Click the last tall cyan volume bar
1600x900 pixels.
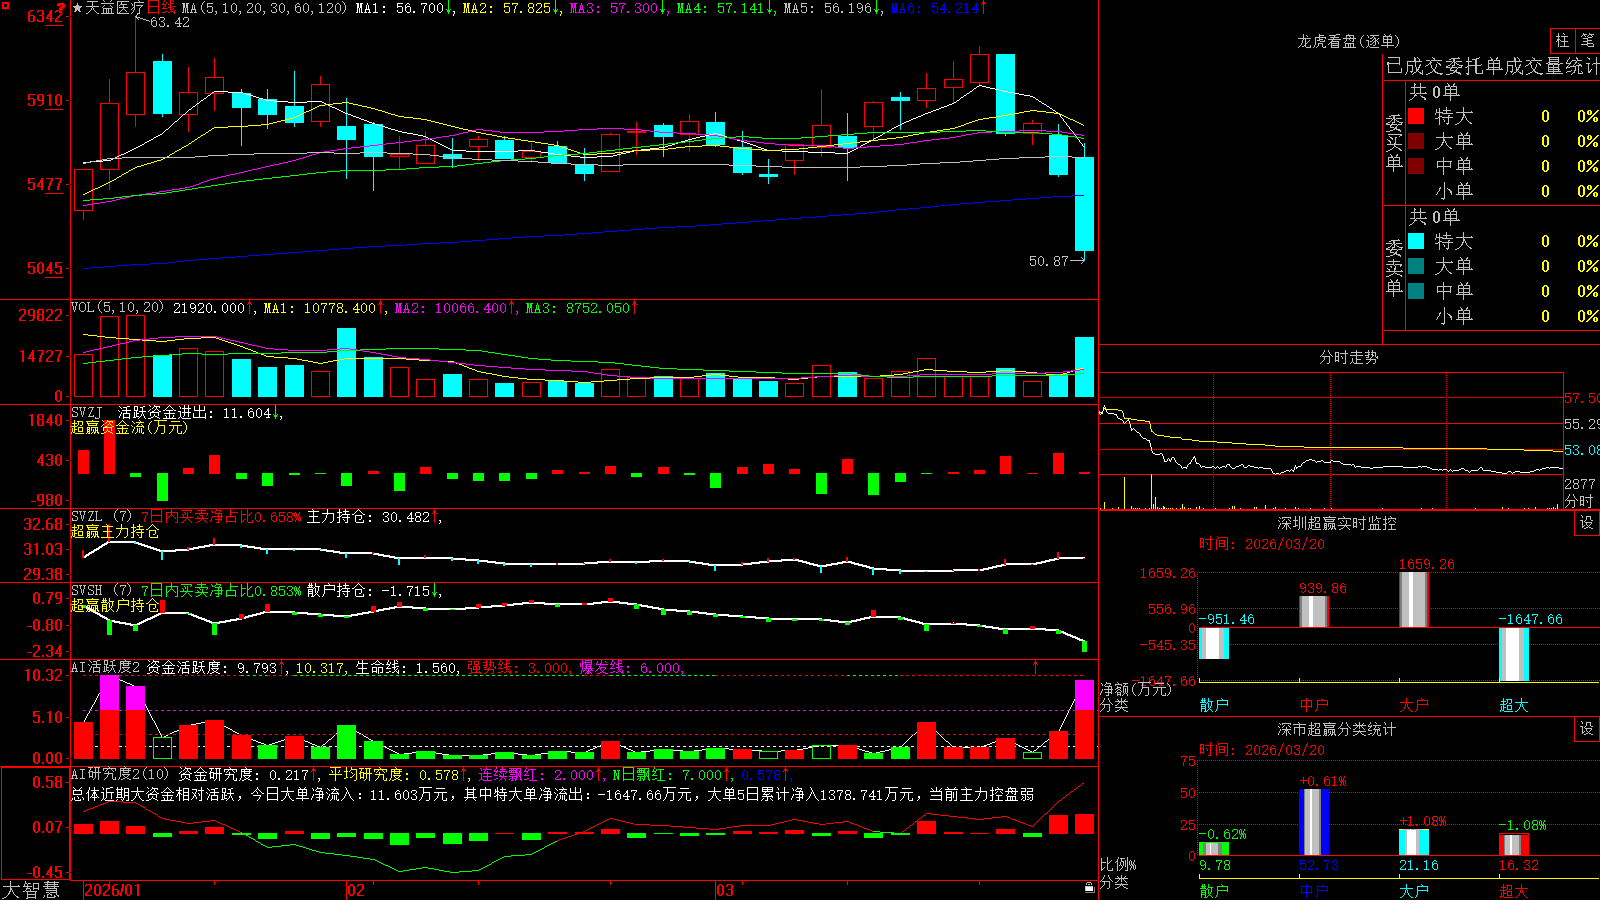1084,367
